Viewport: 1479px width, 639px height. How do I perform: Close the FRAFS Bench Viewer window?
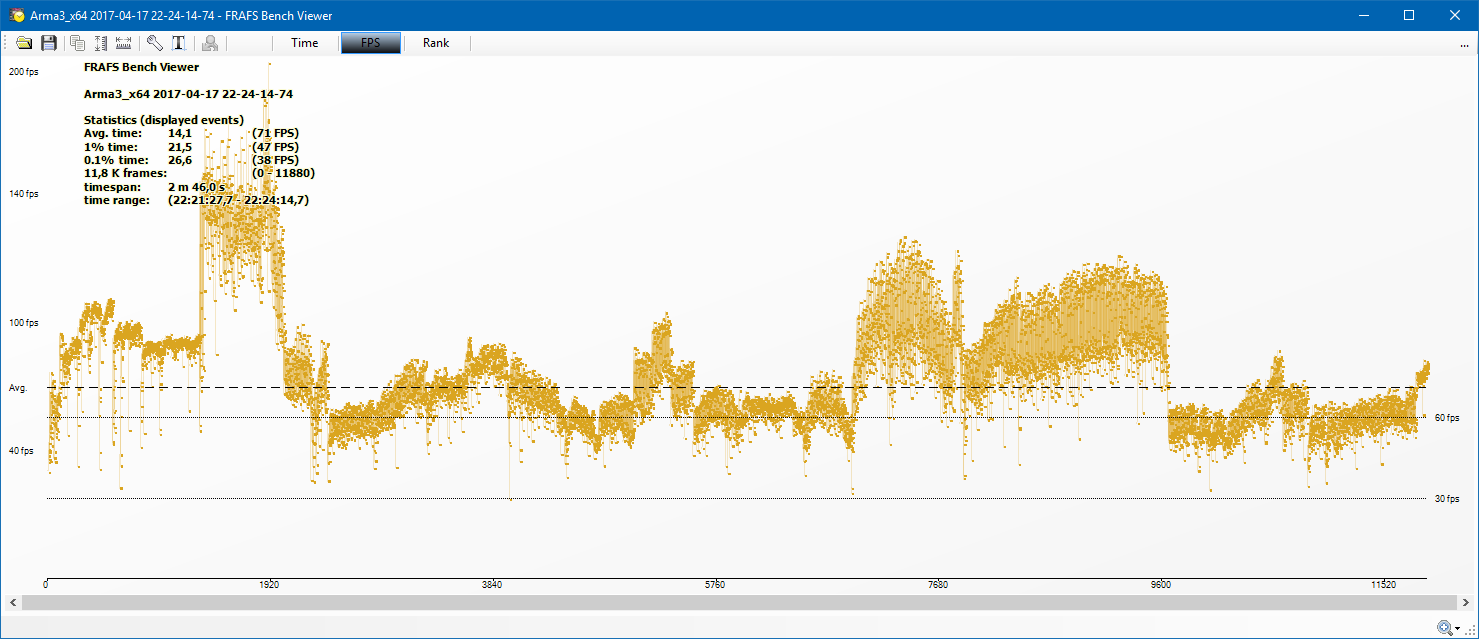[x=1455, y=15]
